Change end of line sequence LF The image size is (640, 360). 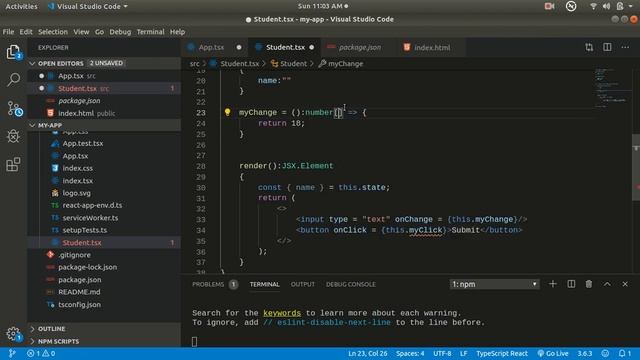(x=464, y=353)
